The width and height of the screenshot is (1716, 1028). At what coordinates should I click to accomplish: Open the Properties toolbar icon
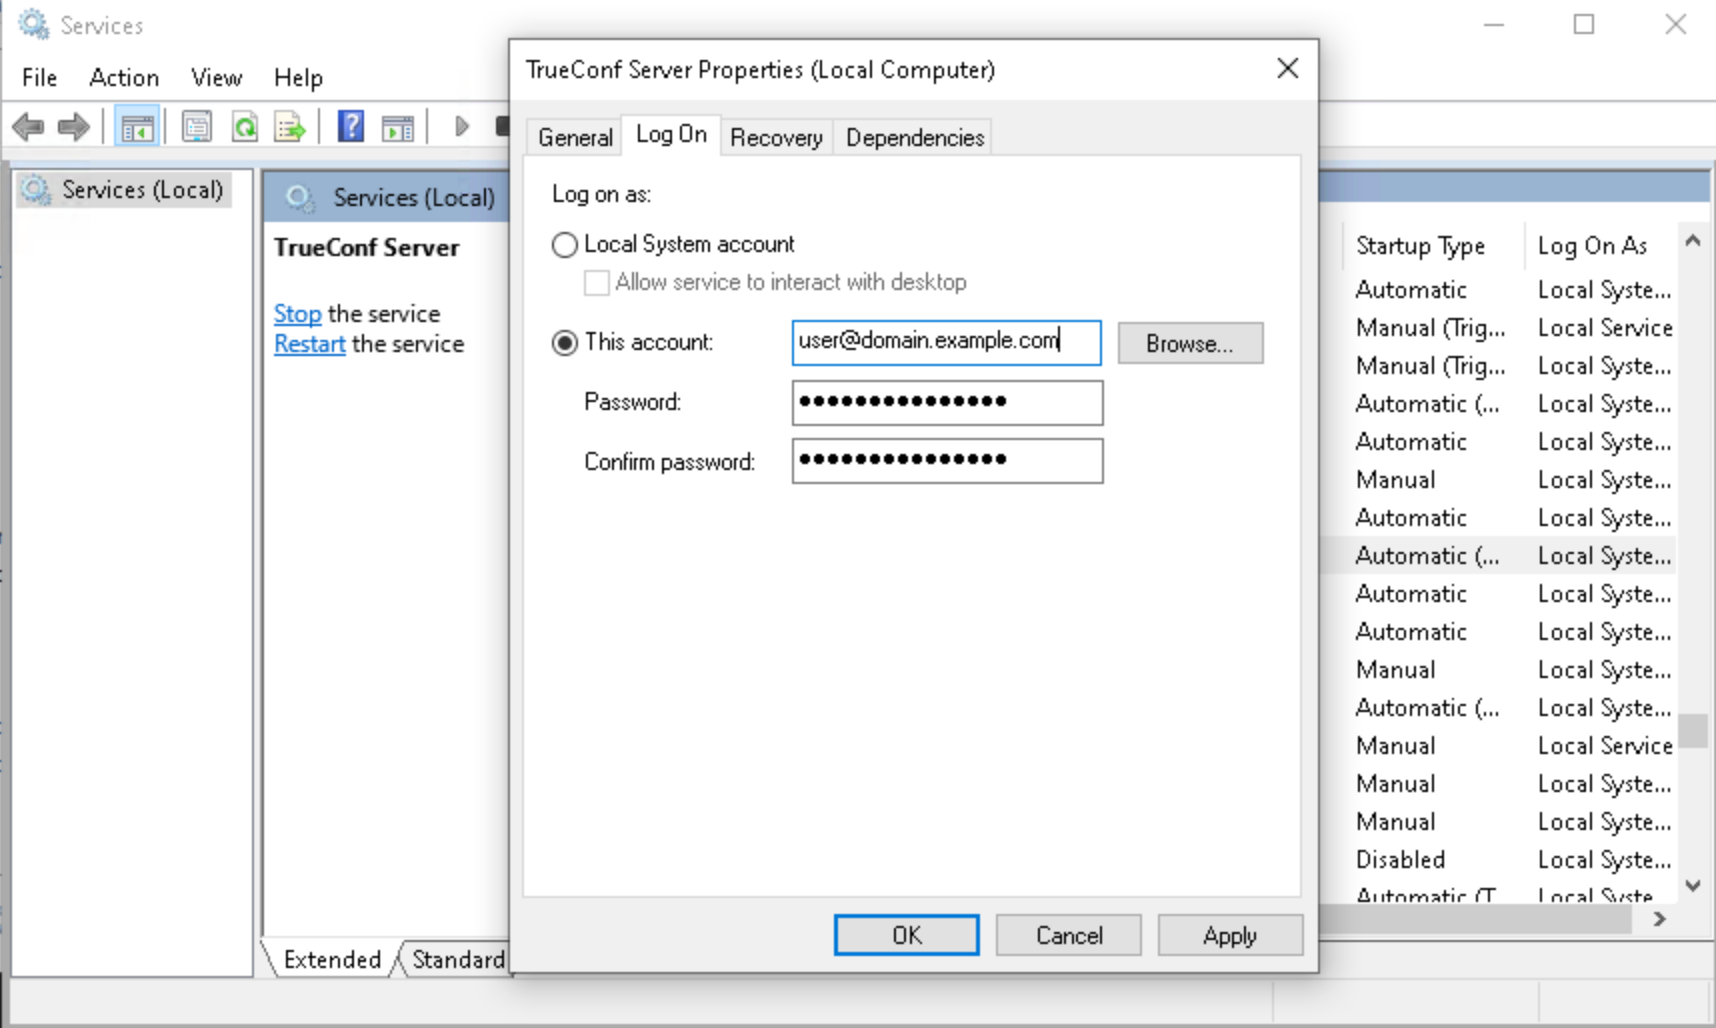point(197,127)
